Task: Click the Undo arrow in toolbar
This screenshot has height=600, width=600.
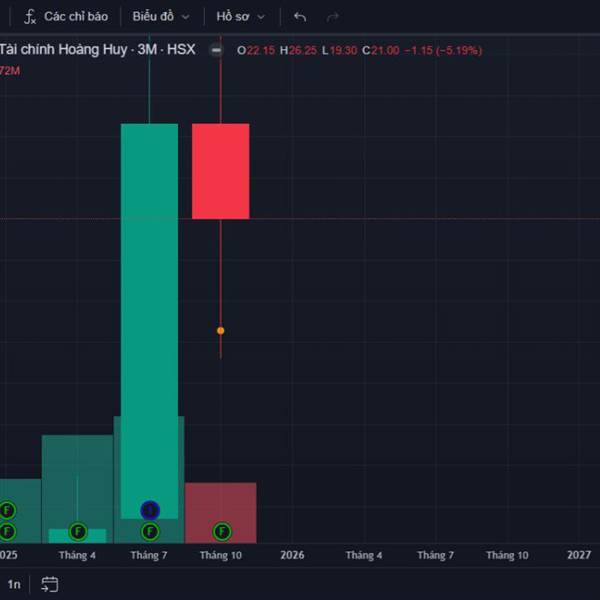Action: [x=300, y=17]
